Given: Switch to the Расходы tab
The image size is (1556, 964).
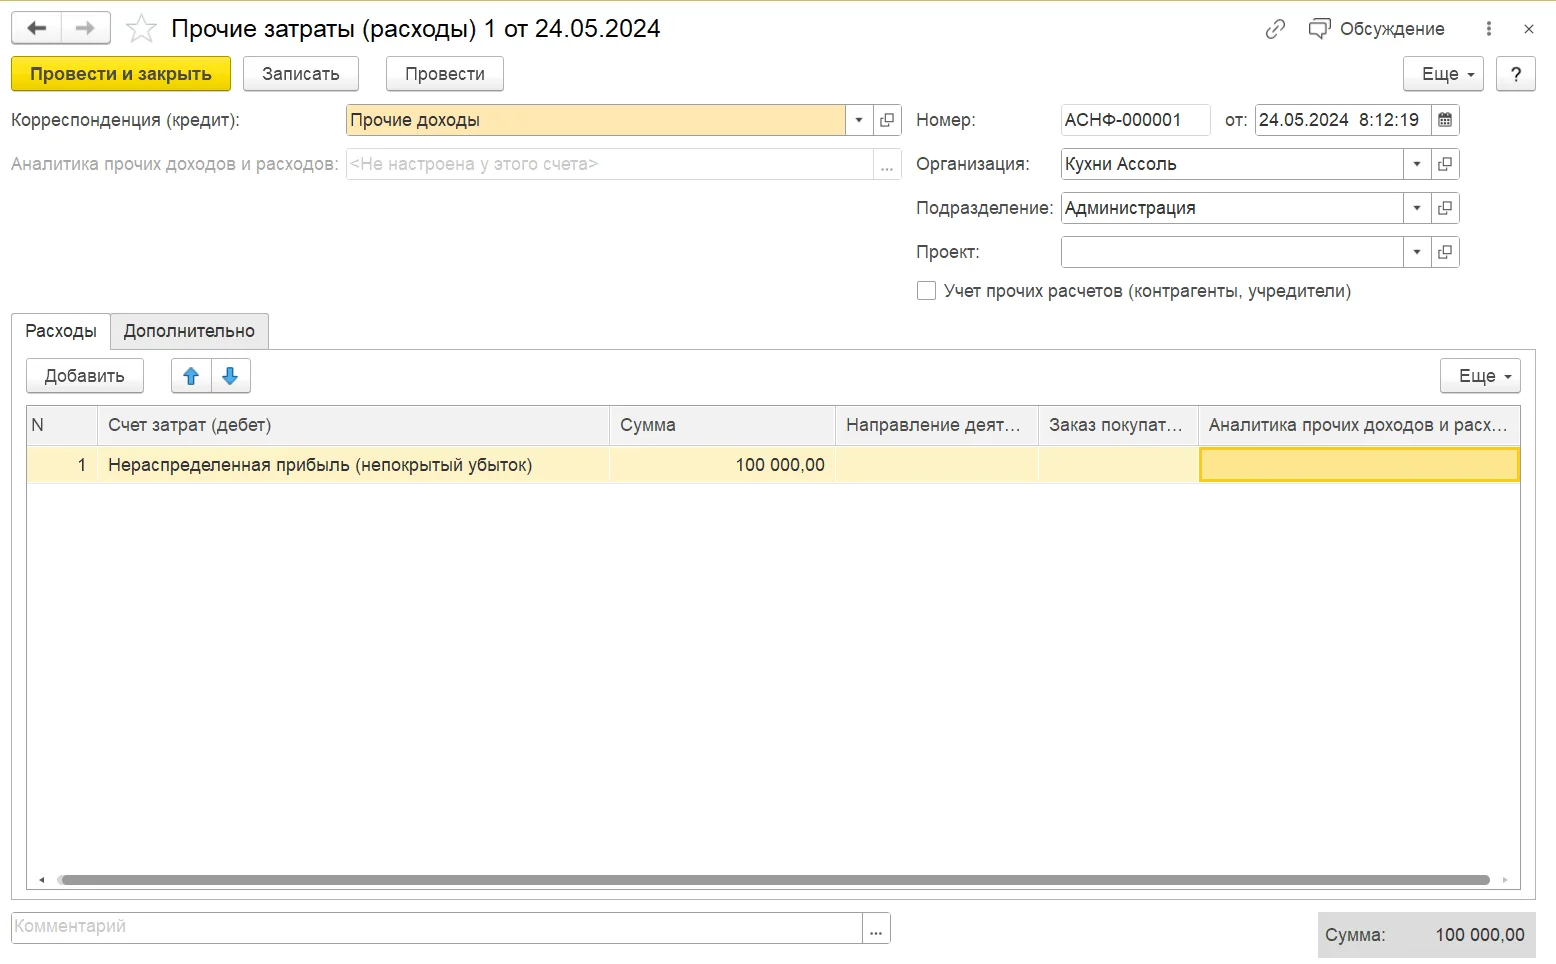Looking at the screenshot, I should 61,331.
